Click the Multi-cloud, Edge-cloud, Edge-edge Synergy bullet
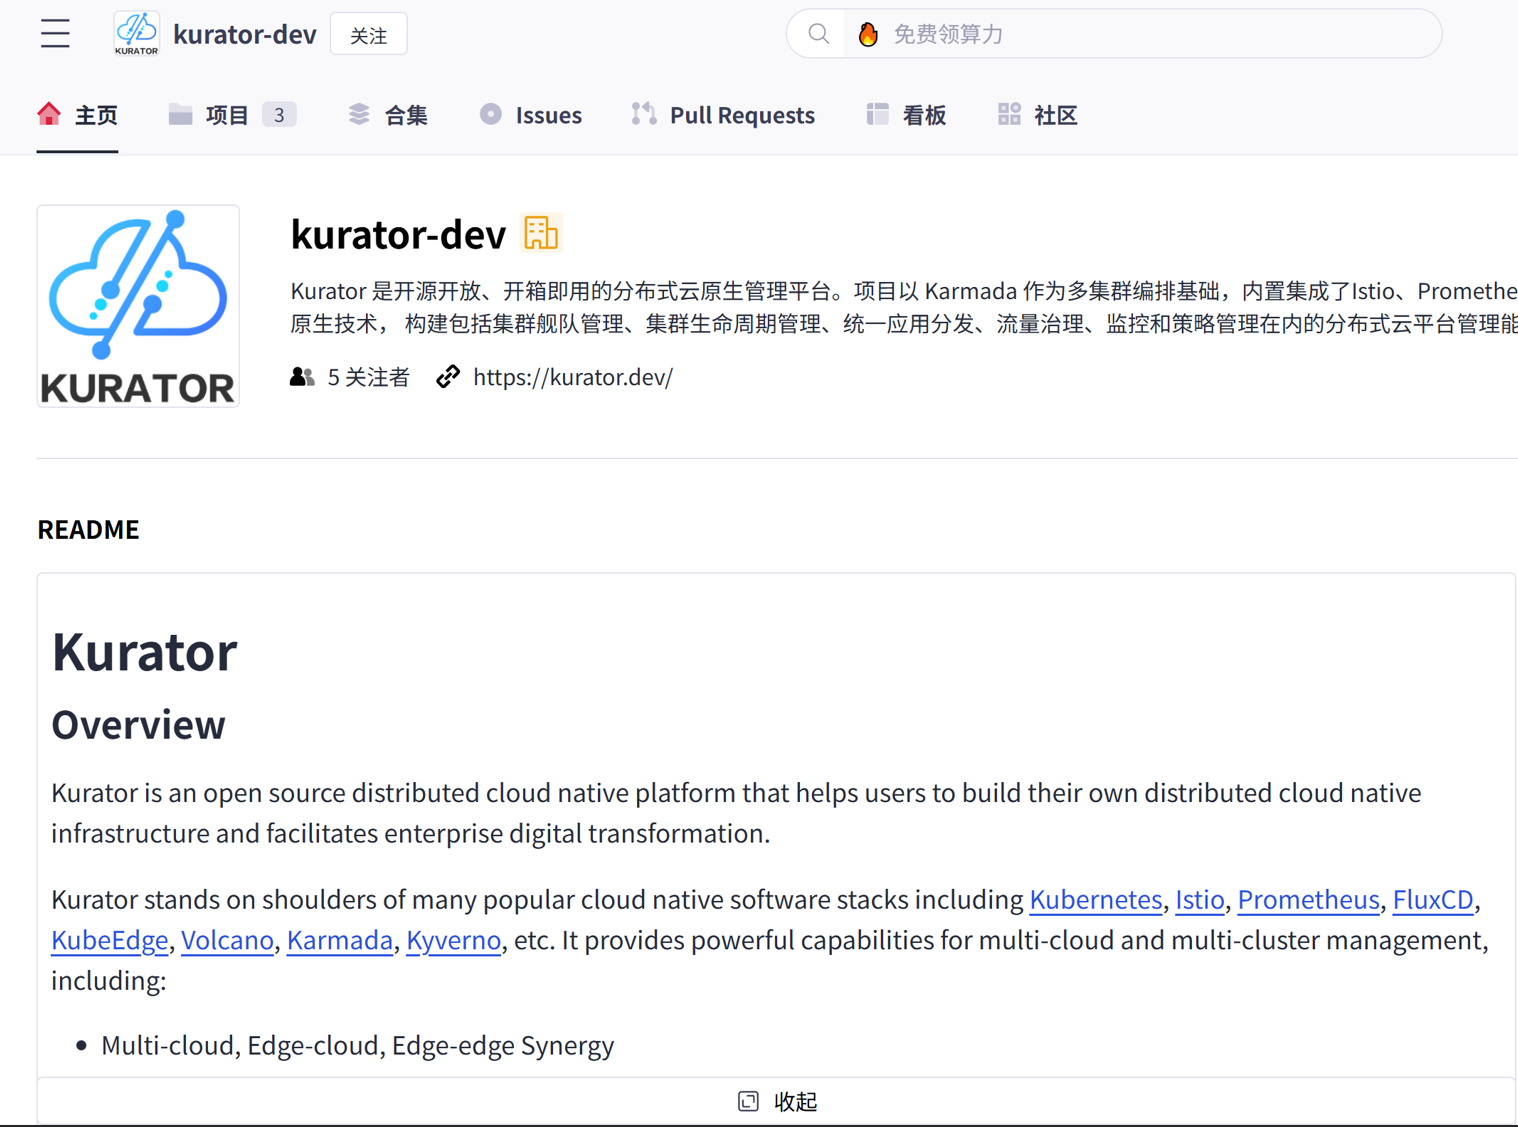 coord(358,1045)
